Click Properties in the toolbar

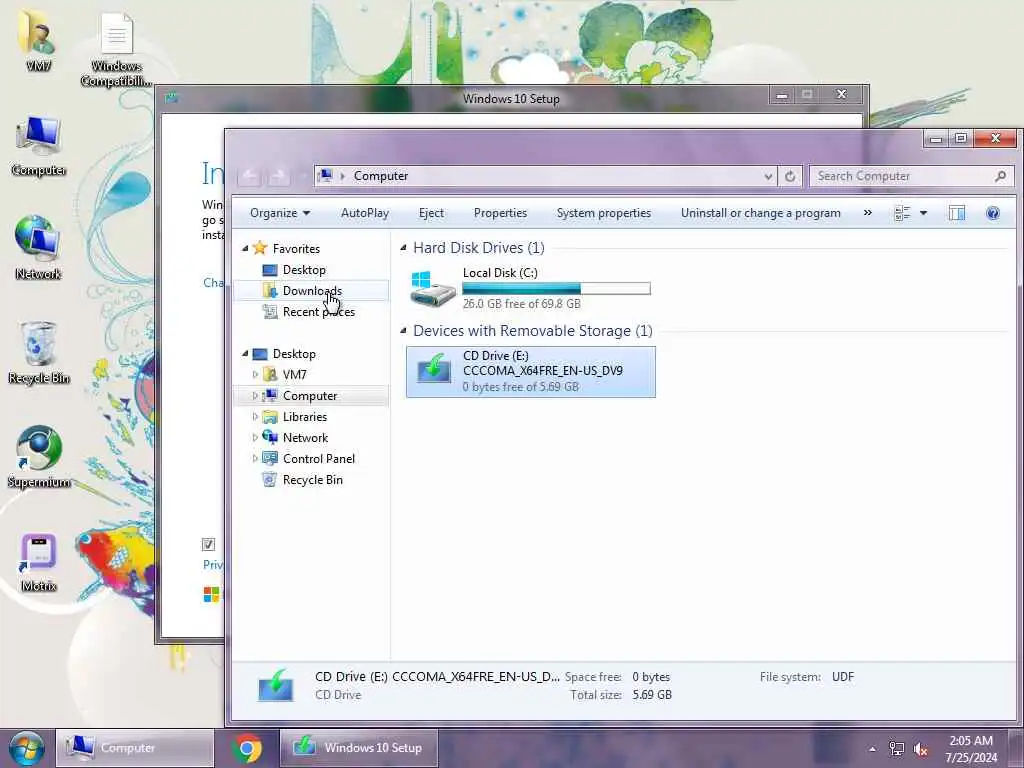pos(500,213)
